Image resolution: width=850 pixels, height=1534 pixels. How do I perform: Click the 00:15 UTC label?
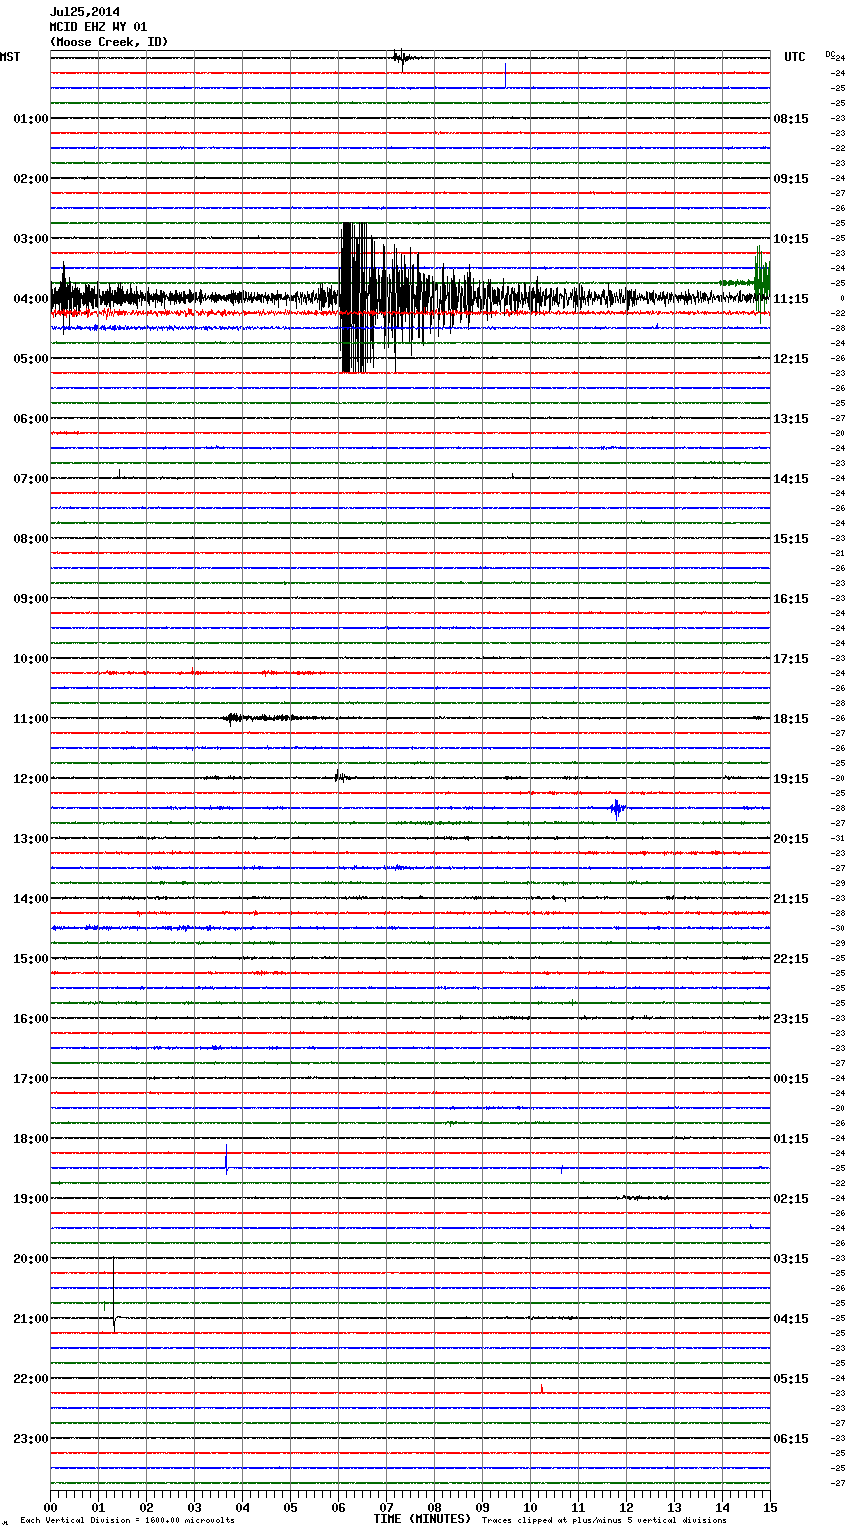pyautogui.click(x=791, y=1079)
